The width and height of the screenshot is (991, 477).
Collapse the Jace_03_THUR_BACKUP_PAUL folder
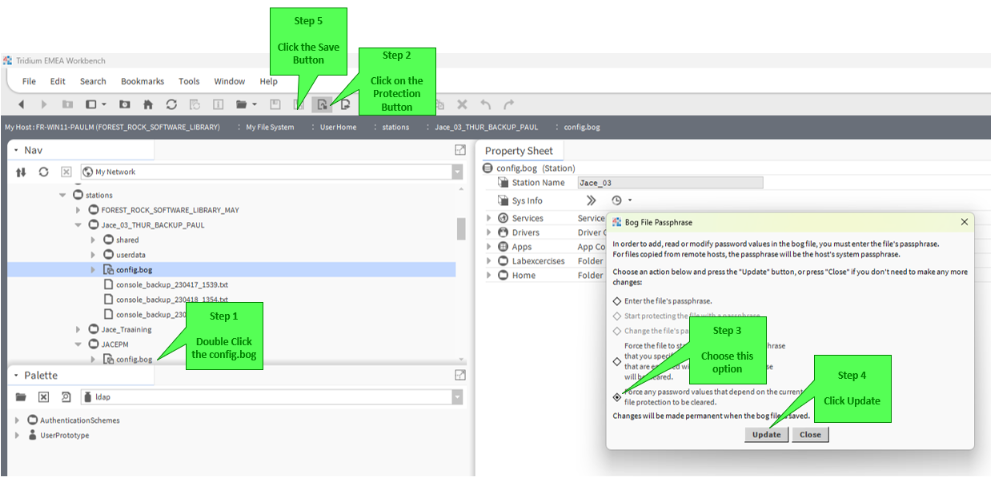[78, 225]
